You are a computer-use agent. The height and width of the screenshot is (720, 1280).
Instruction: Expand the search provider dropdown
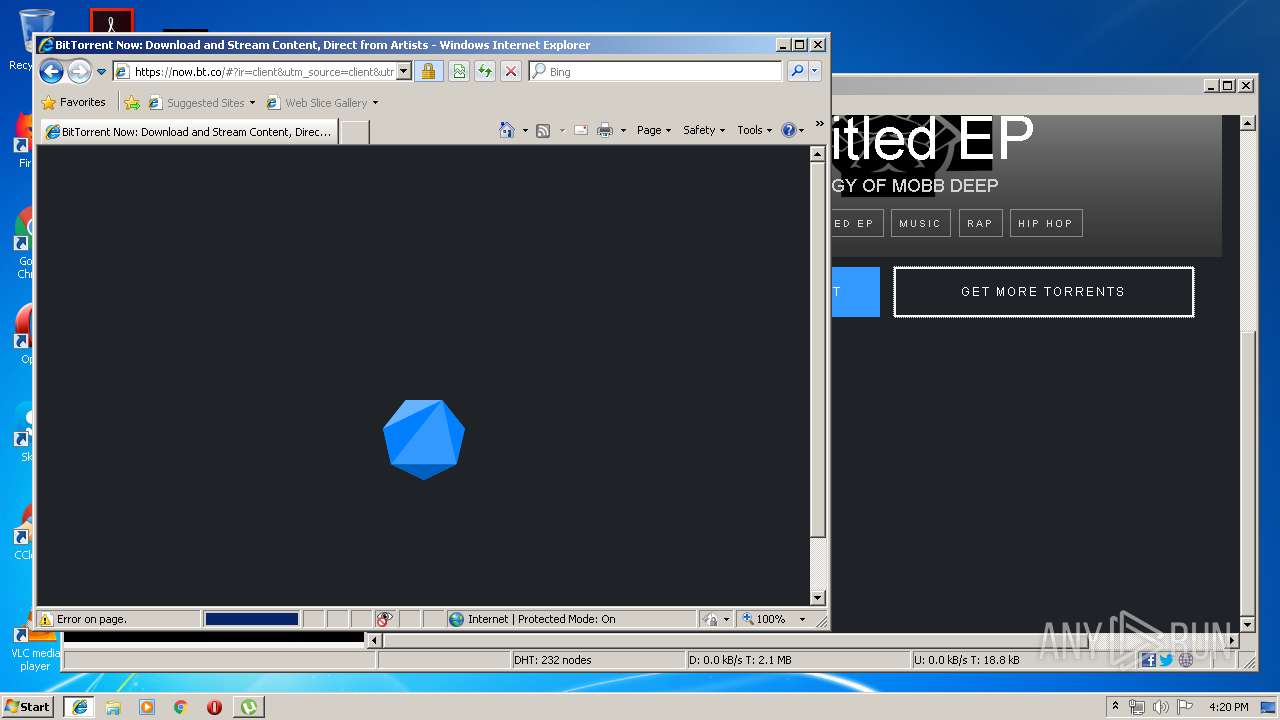pyautogui.click(x=815, y=71)
